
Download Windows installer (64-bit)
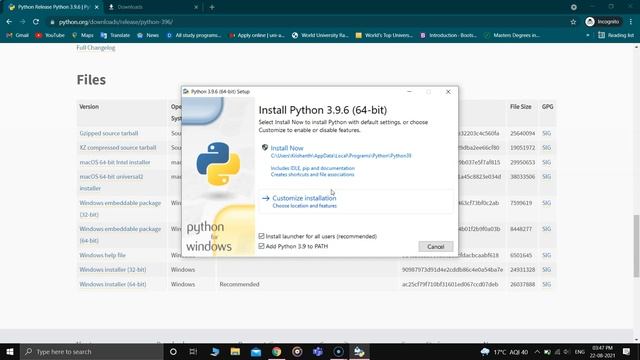click(113, 284)
